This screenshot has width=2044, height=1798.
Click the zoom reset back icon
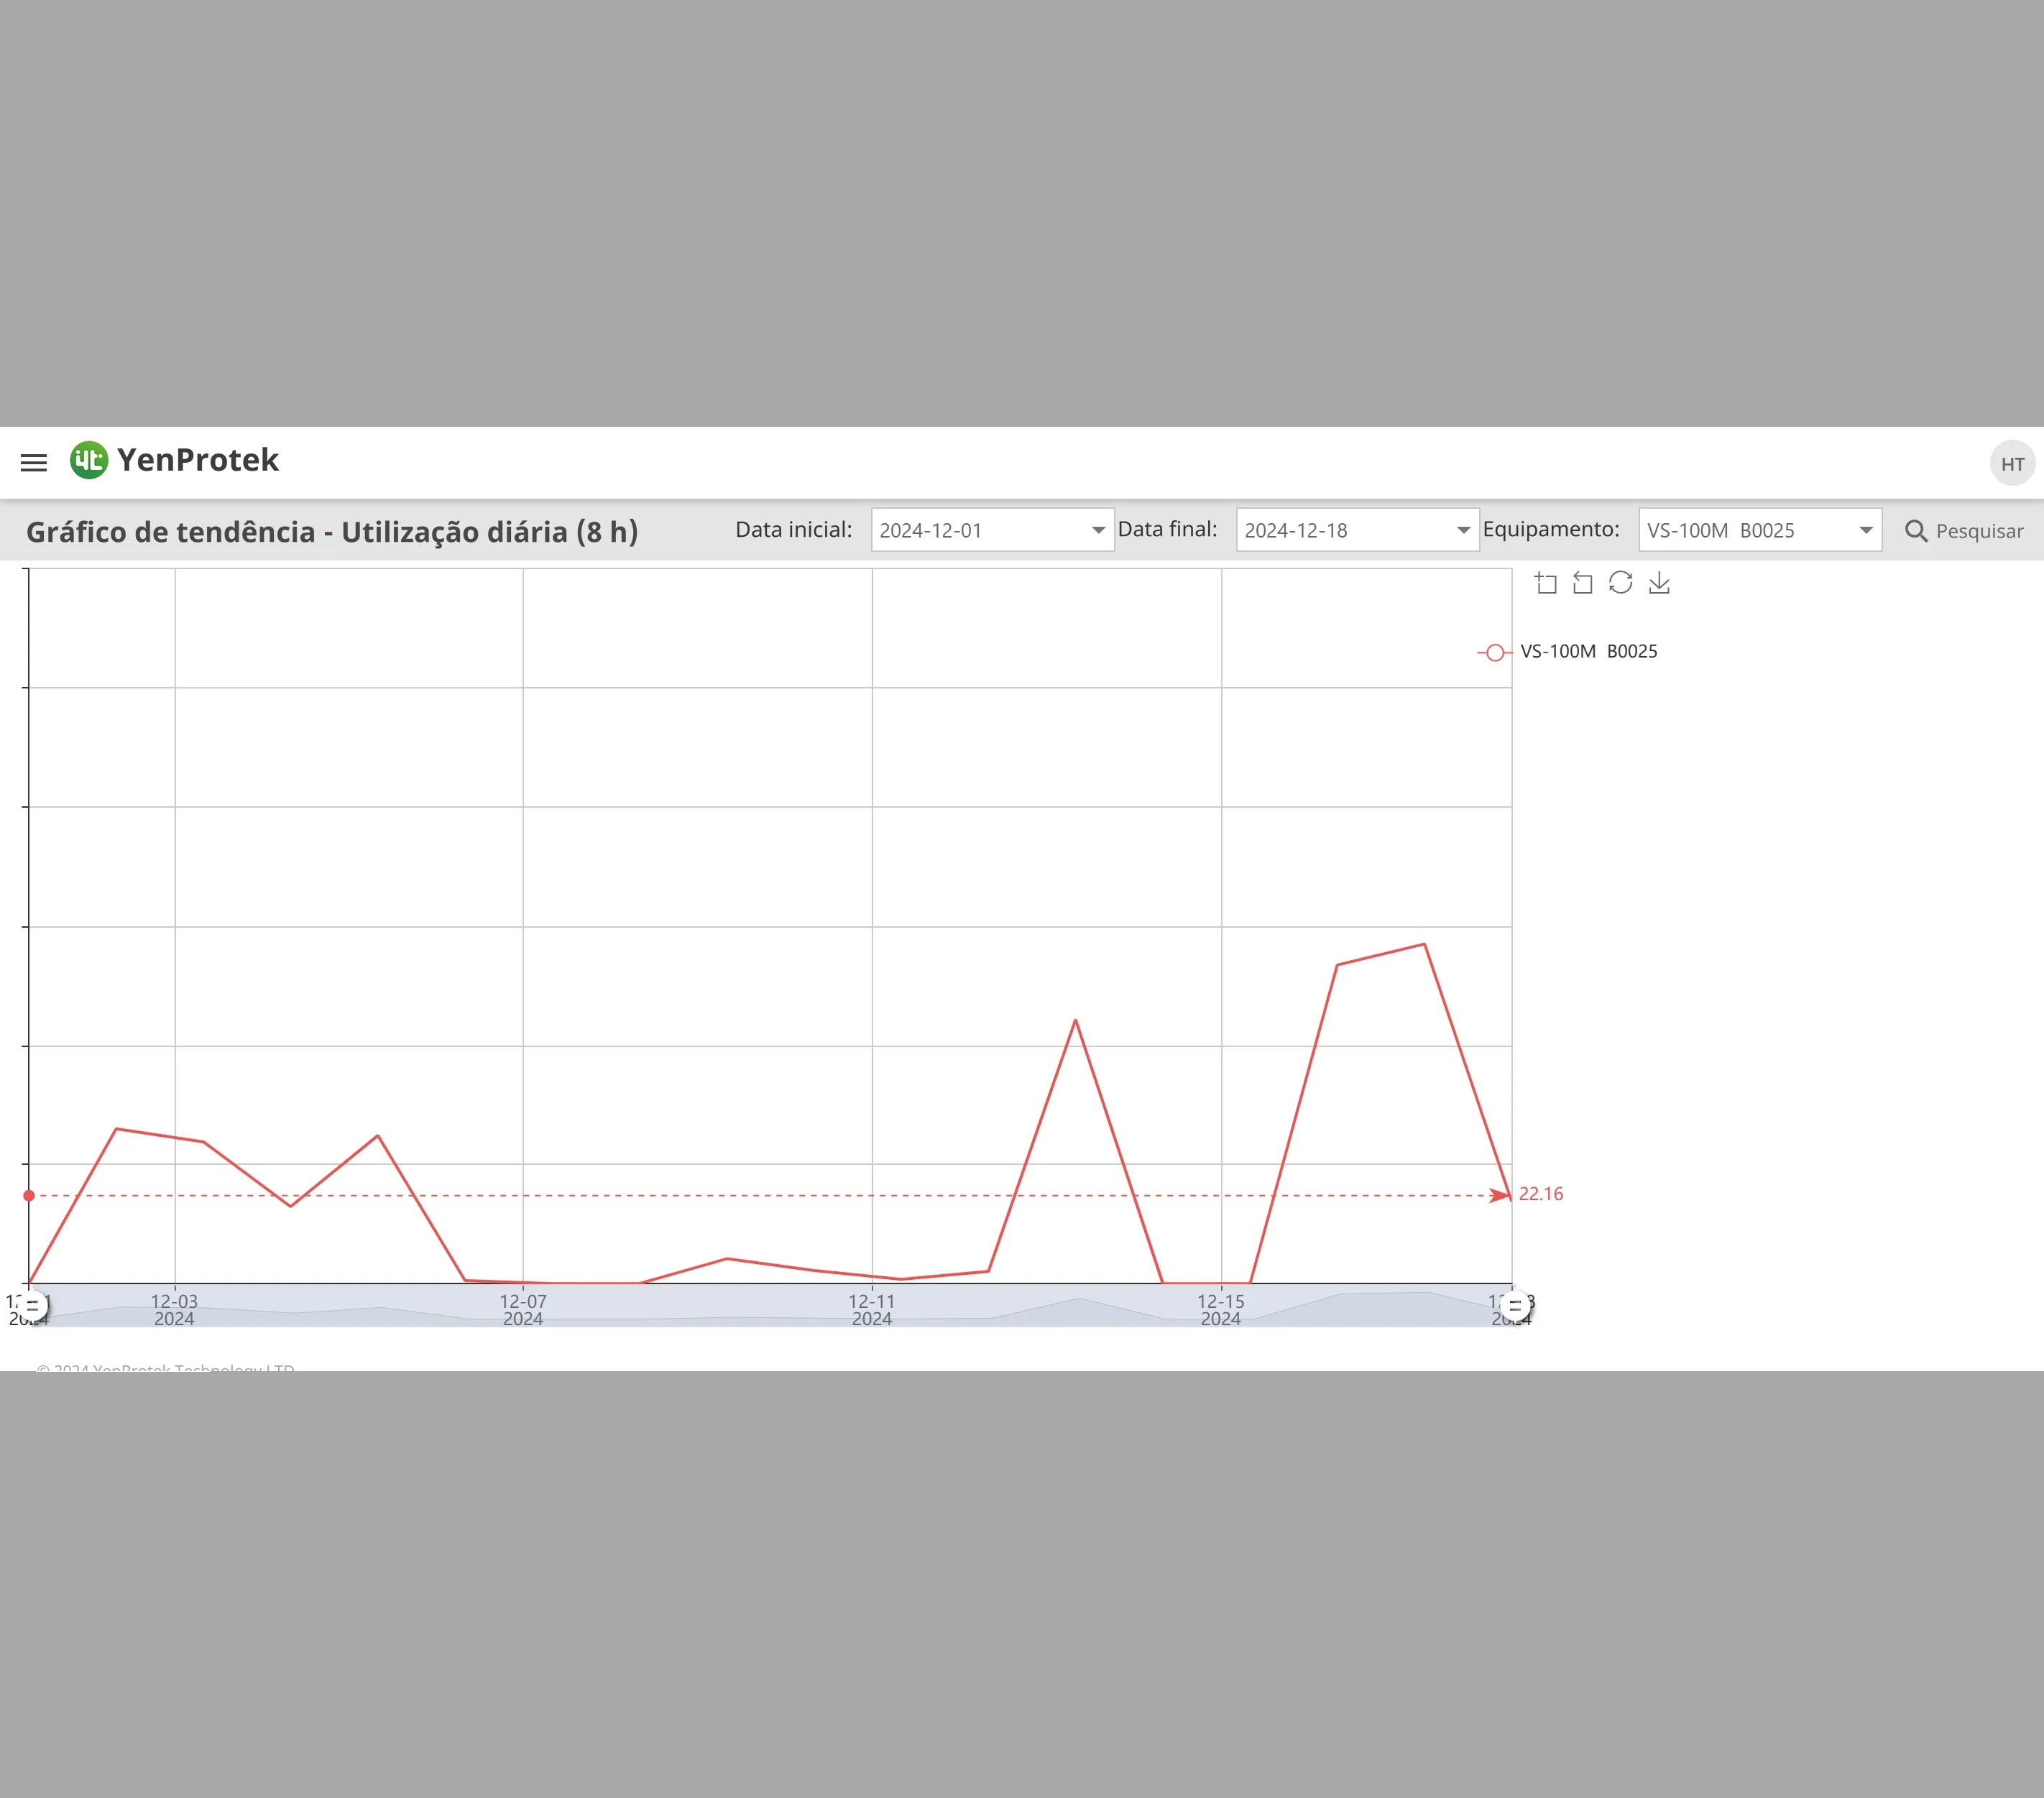(1583, 583)
